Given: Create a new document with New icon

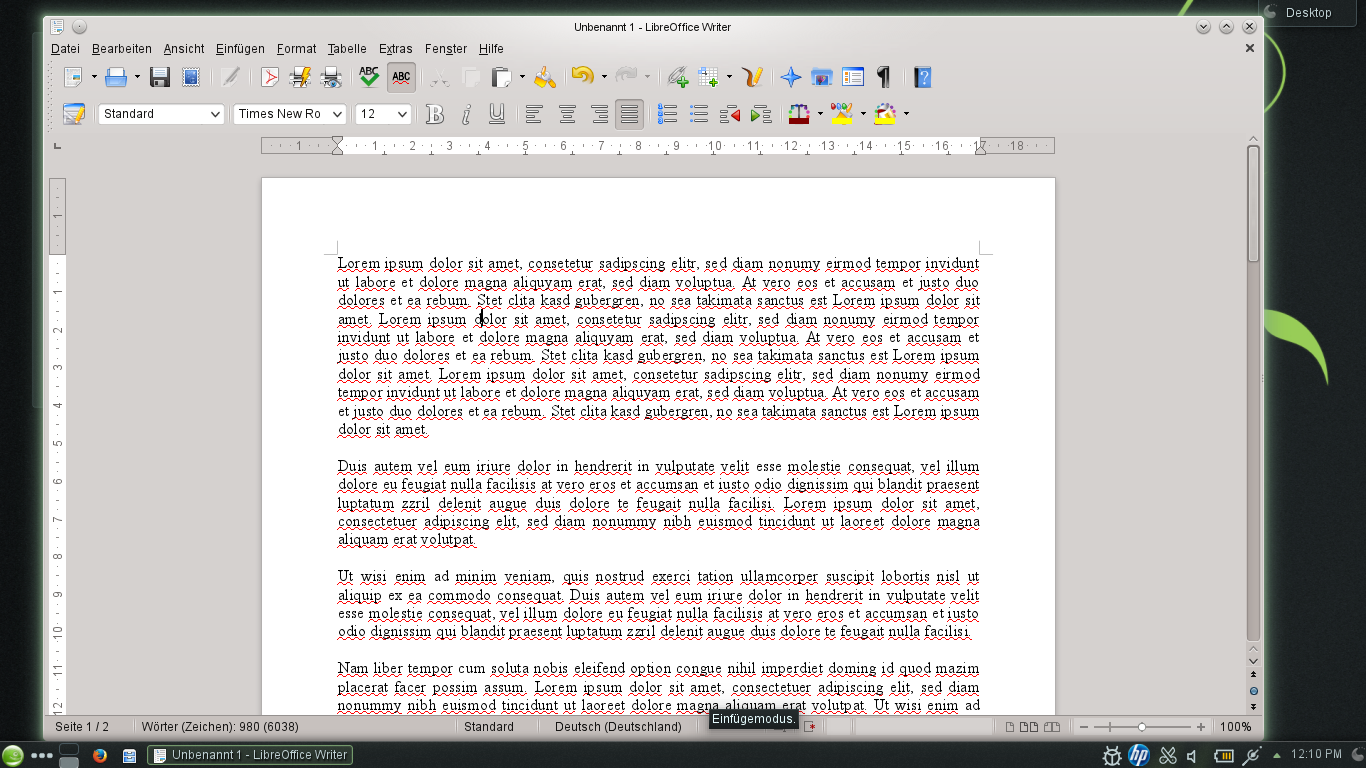Looking at the screenshot, I should (x=73, y=77).
